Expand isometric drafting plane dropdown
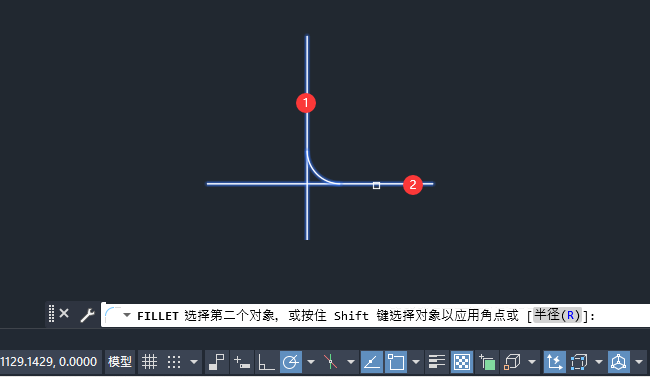Image resolution: width=650 pixels, height=377 pixels. pos(351,362)
